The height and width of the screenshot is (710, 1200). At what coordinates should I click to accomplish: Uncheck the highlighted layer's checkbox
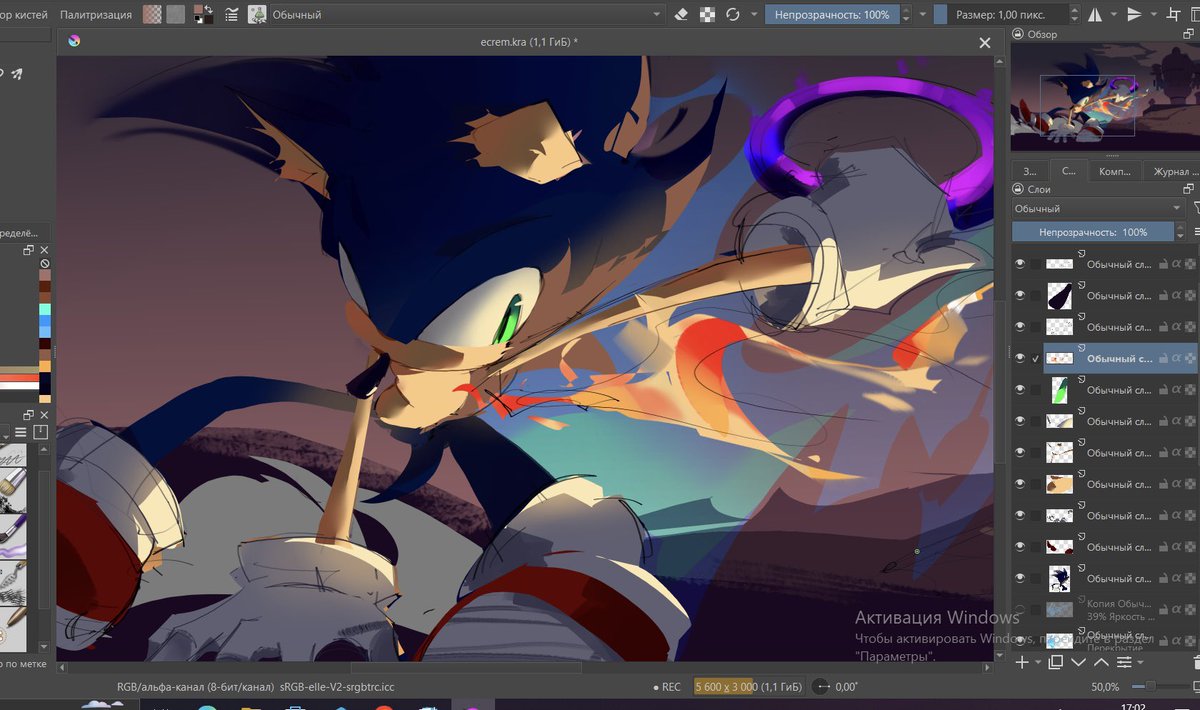click(x=1036, y=358)
